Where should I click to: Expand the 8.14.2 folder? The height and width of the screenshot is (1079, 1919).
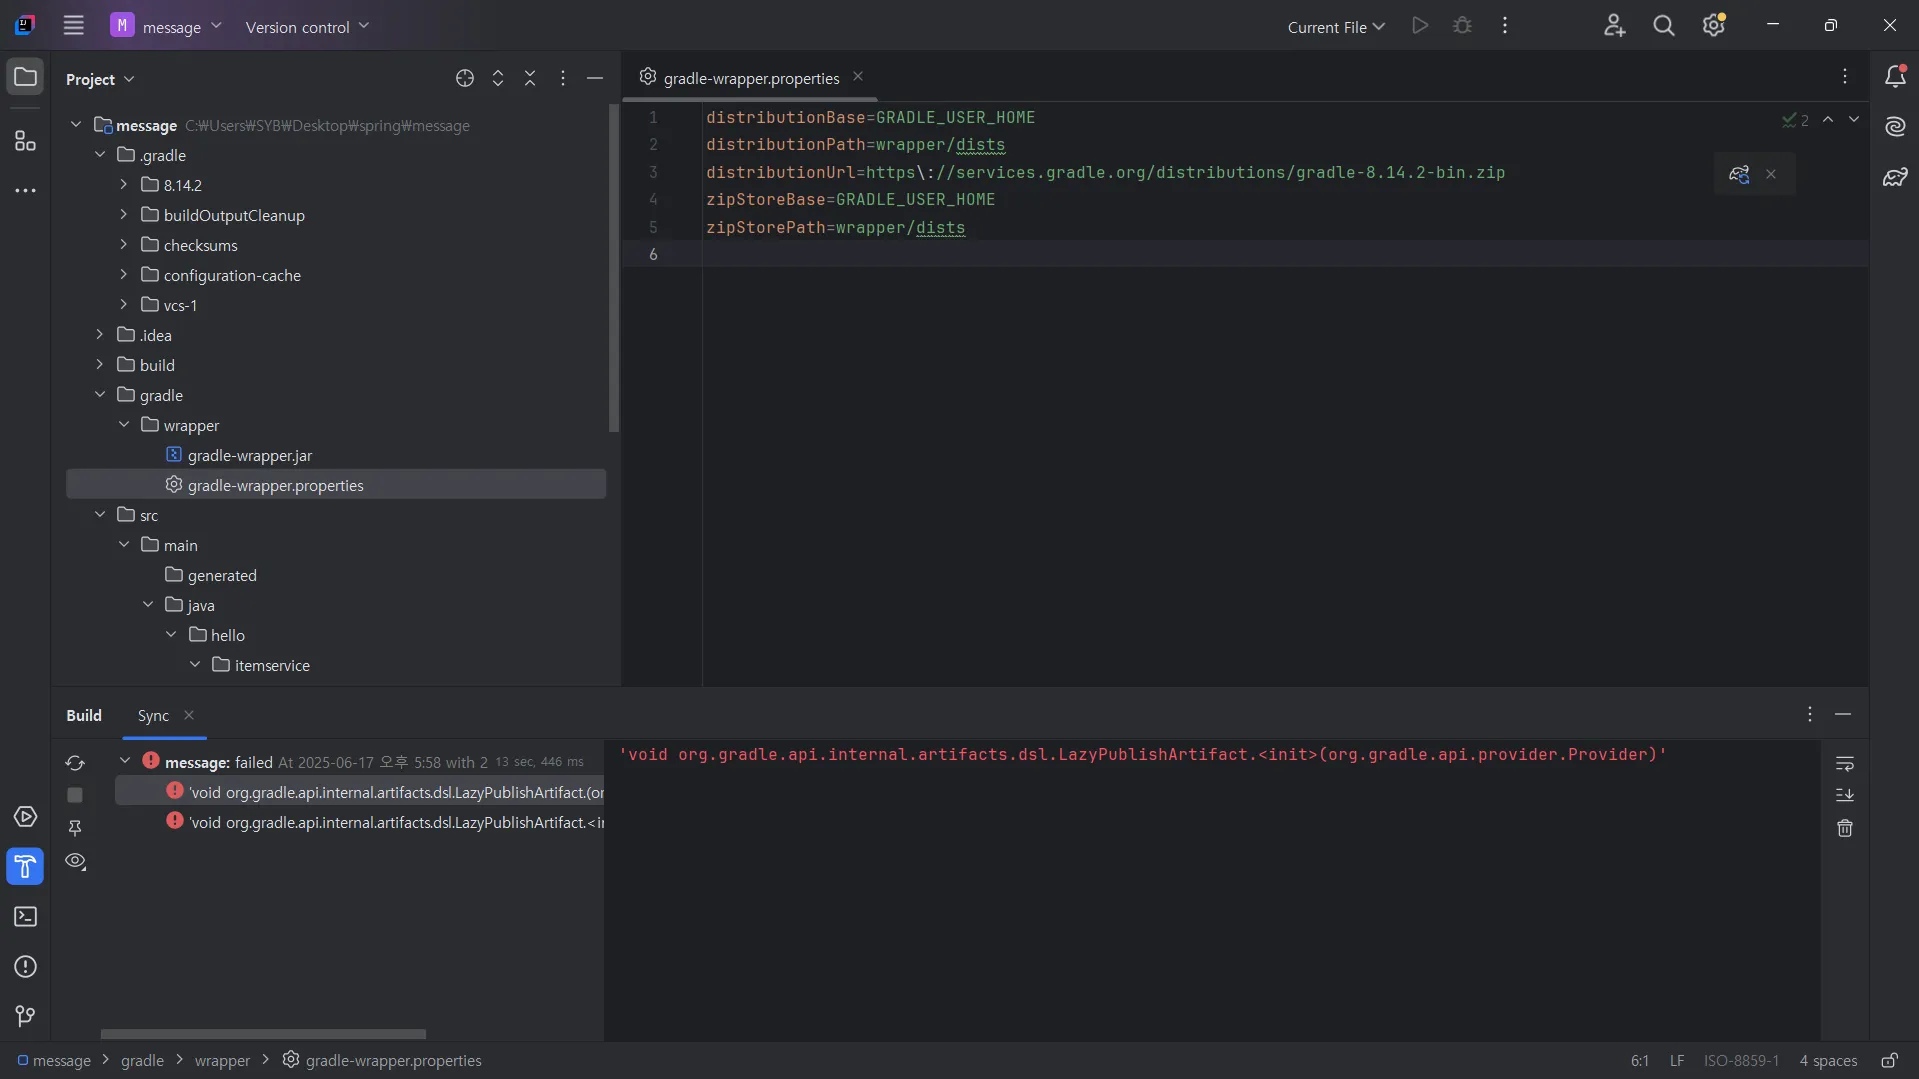(x=124, y=185)
